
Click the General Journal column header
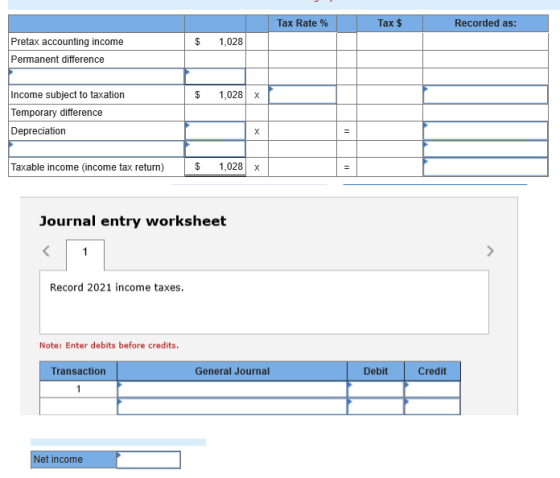coord(232,371)
